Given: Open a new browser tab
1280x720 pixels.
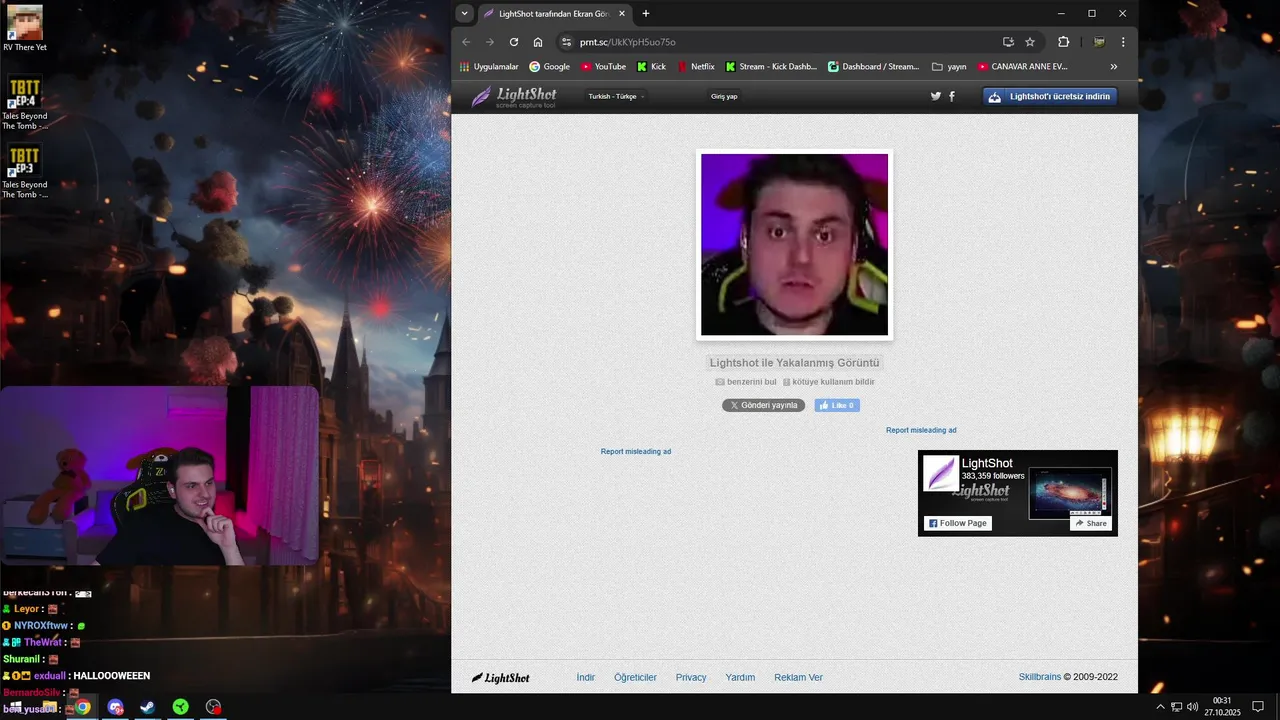Looking at the screenshot, I should click(646, 13).
